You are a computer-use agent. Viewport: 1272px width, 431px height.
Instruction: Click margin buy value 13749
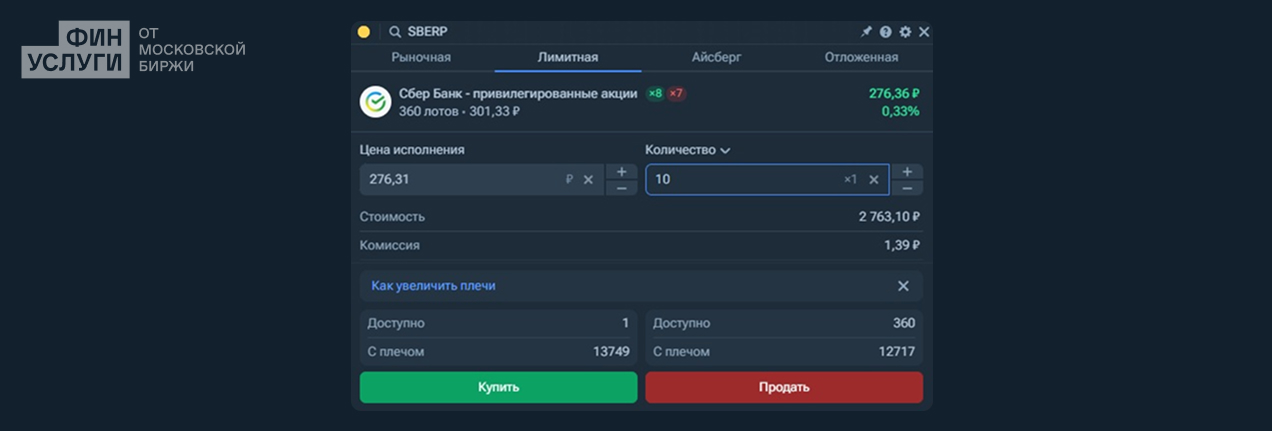point(611,352)
